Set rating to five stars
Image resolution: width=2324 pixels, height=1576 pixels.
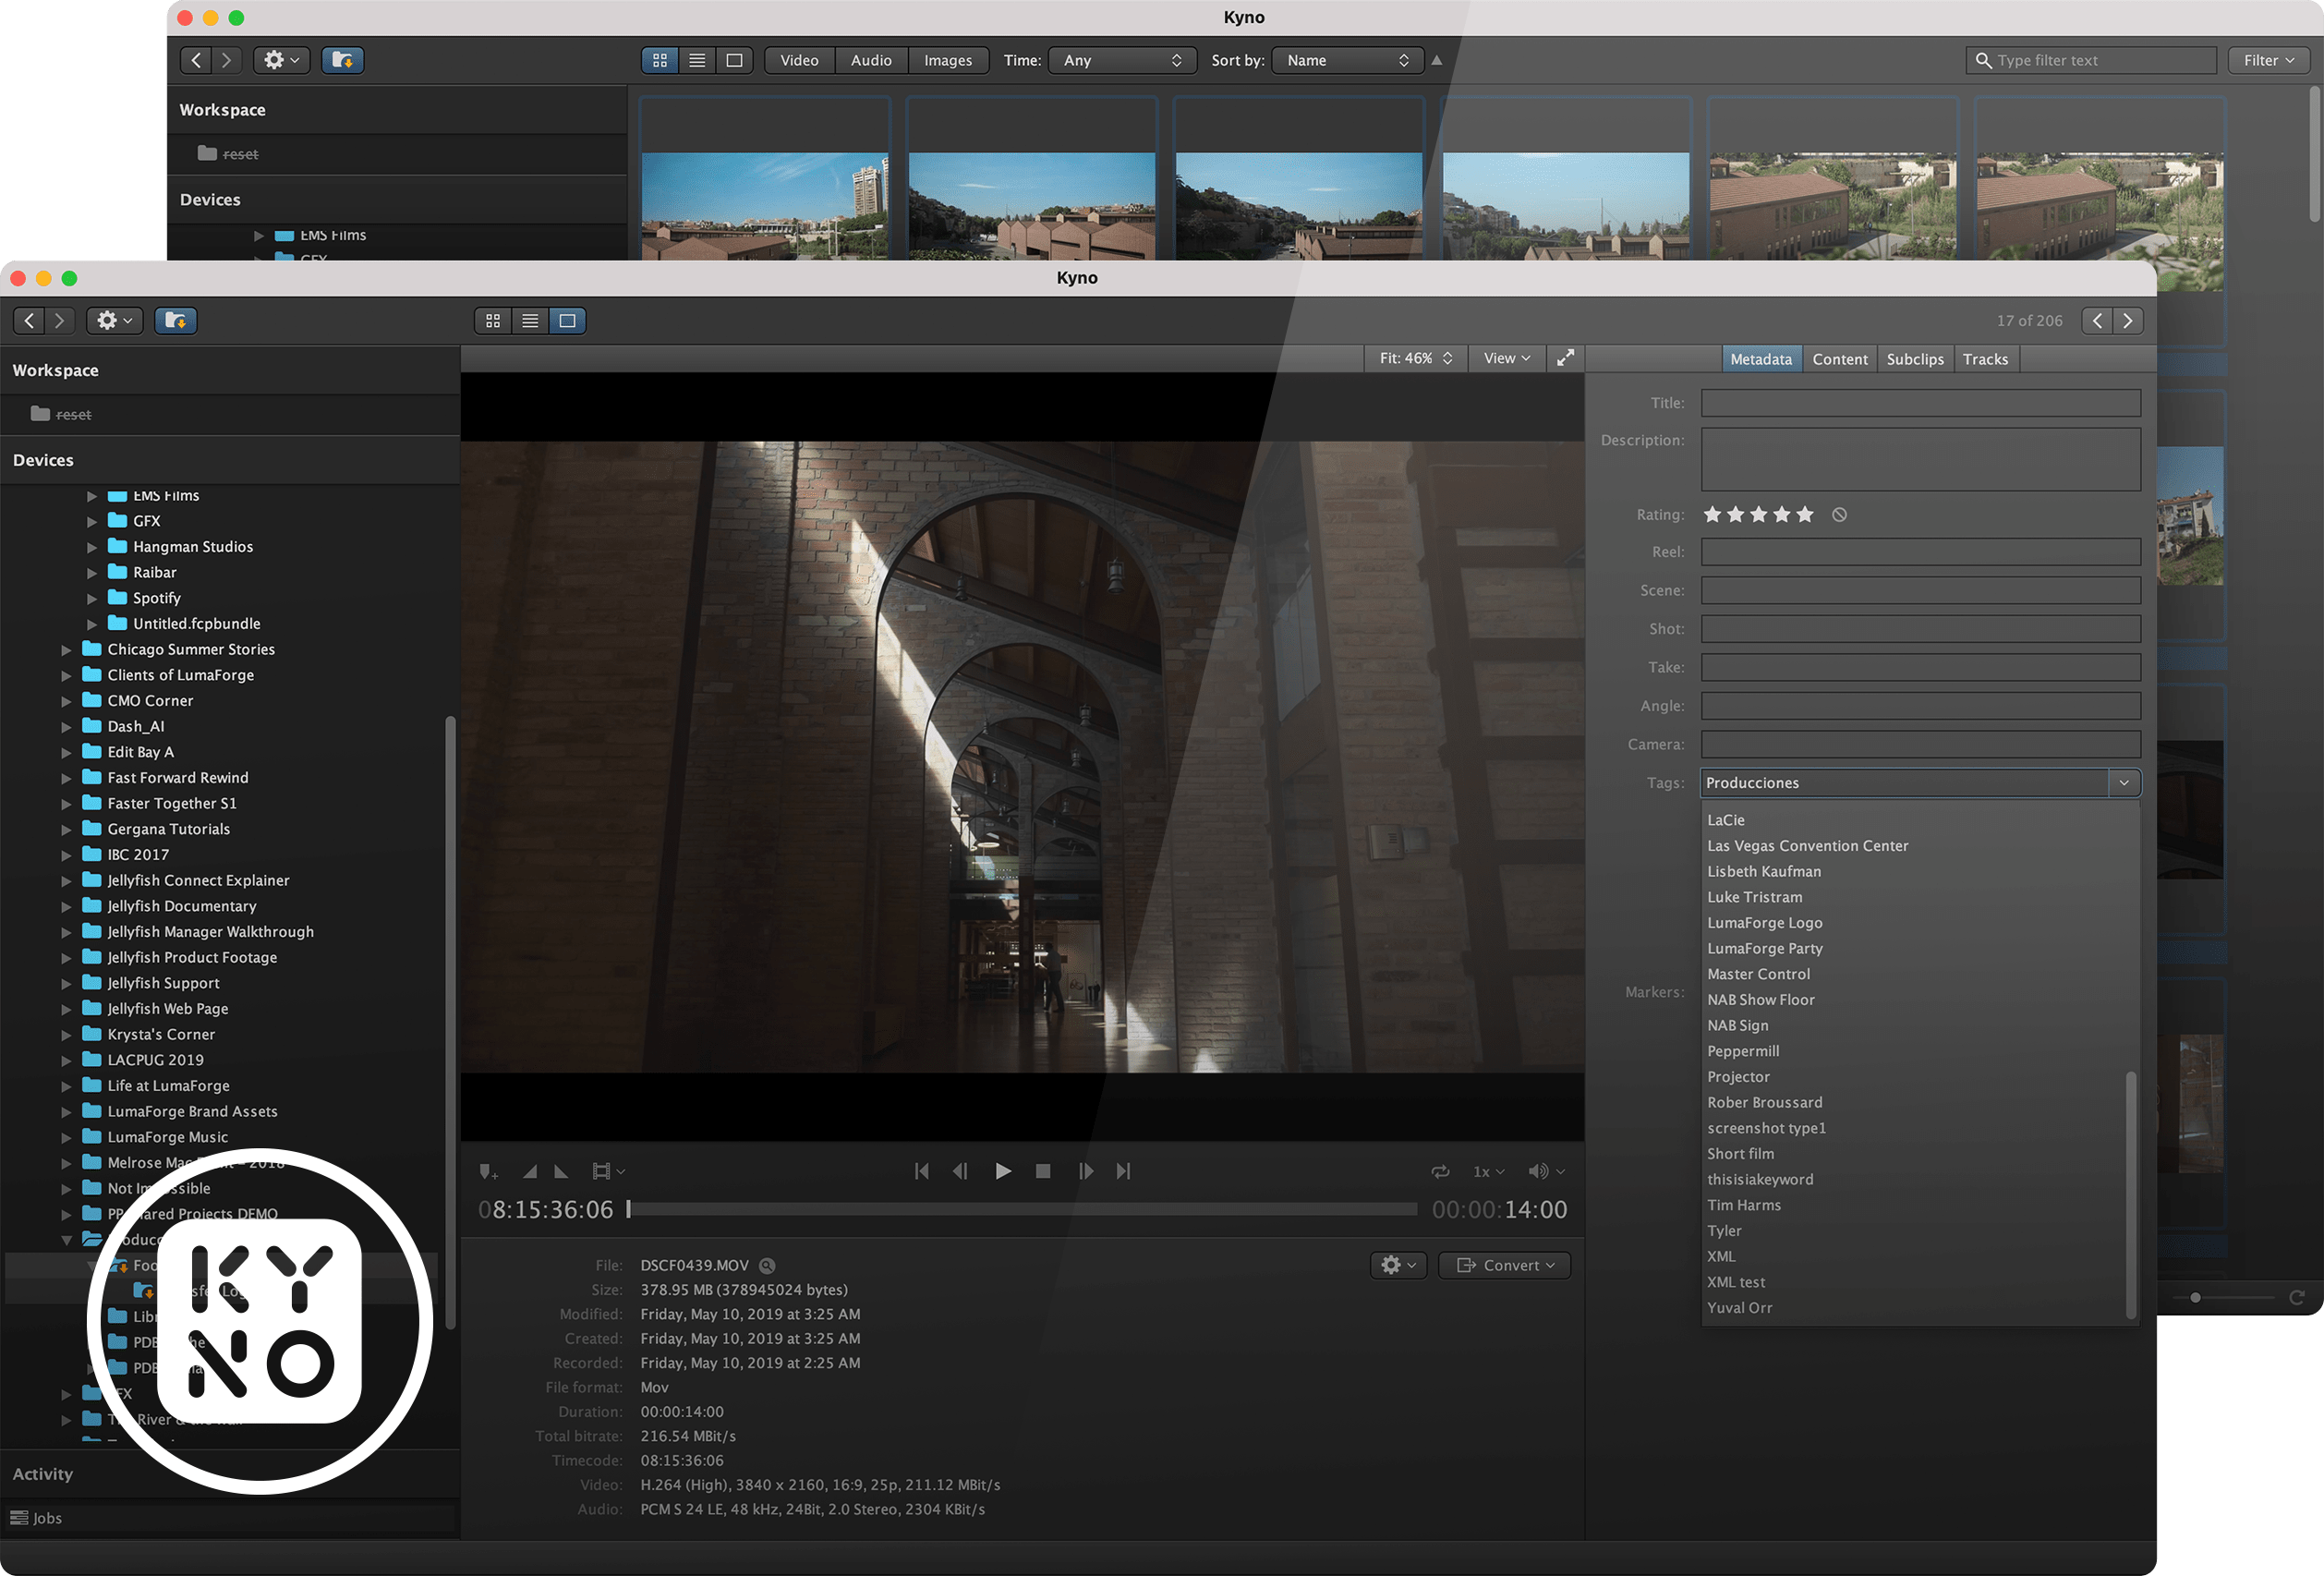click(1804, 514)
